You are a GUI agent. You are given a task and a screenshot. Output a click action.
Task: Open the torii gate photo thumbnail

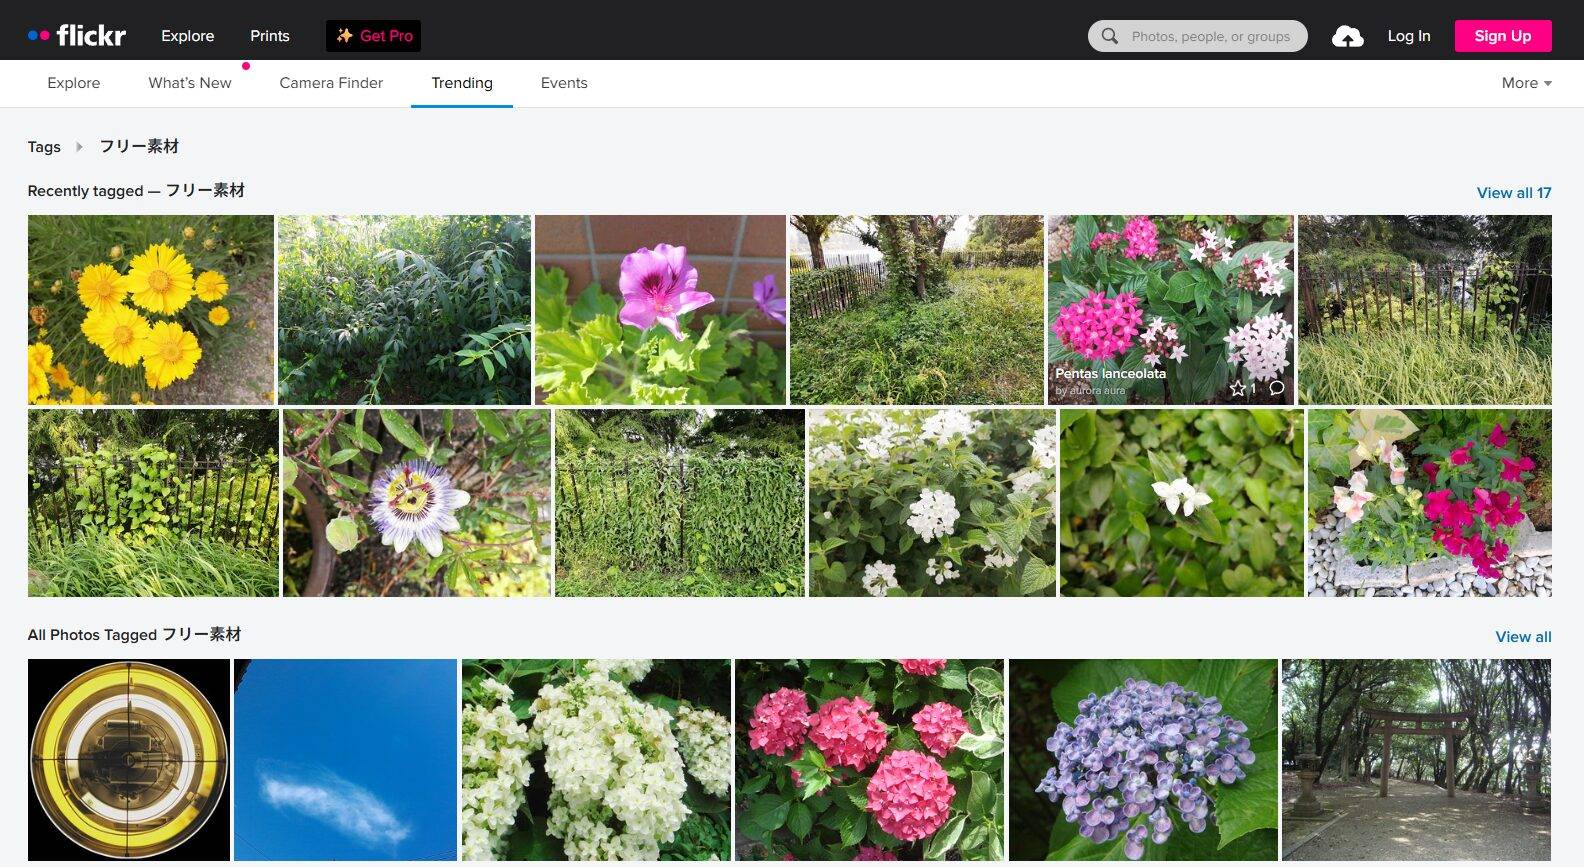pyautogui.click(x=1416, y=759)
